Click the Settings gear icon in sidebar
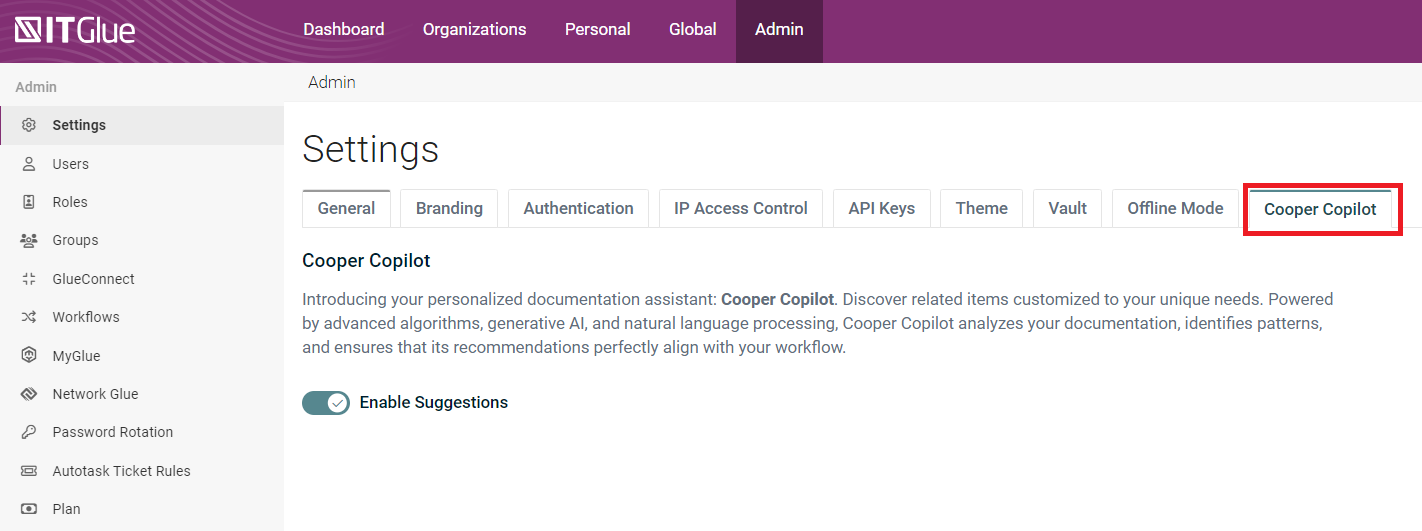 tap(29, 125)
